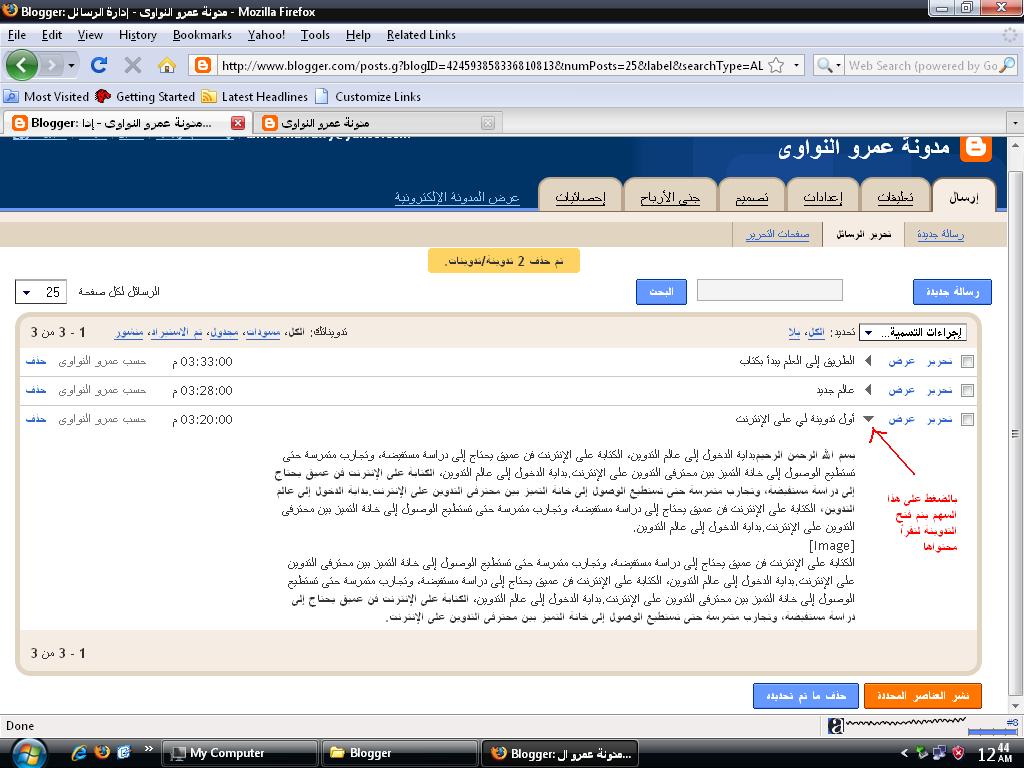
Task: Reload the current Blogger page
Action: pyautogui.click(x=99, y=65)
